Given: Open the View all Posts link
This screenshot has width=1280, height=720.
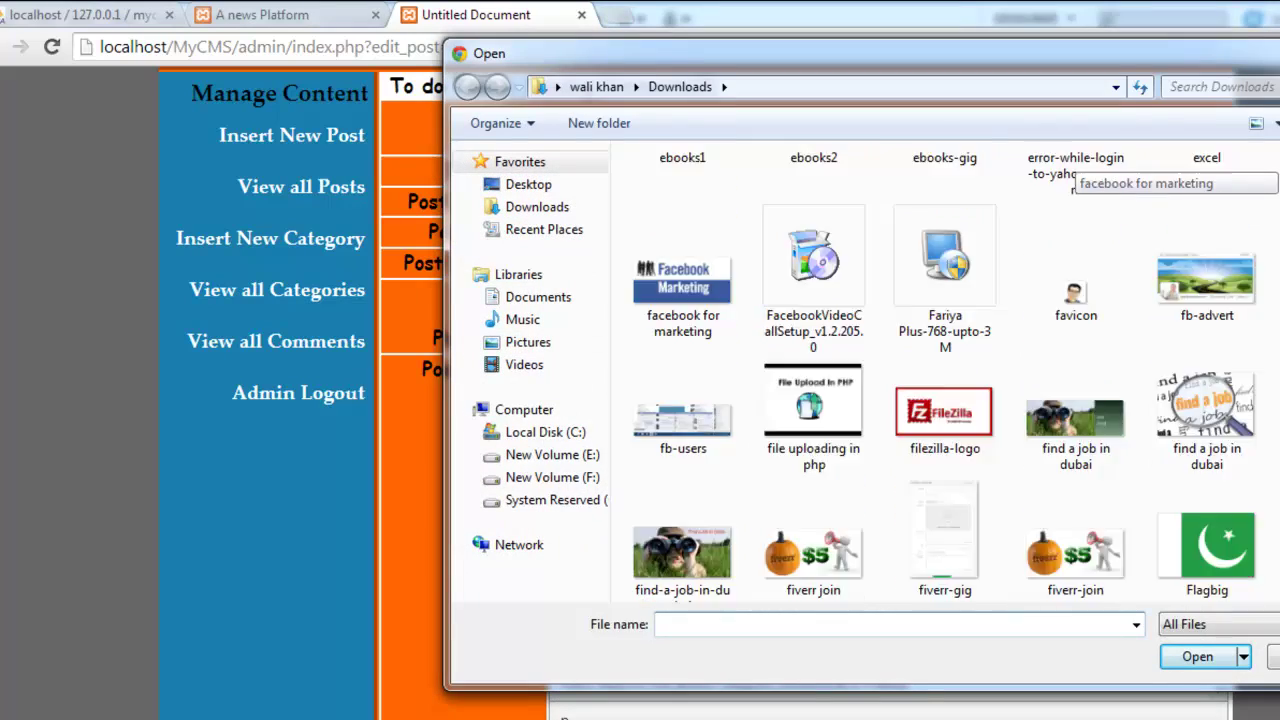Looking at the screenshot, I should (x=301, y=187).
